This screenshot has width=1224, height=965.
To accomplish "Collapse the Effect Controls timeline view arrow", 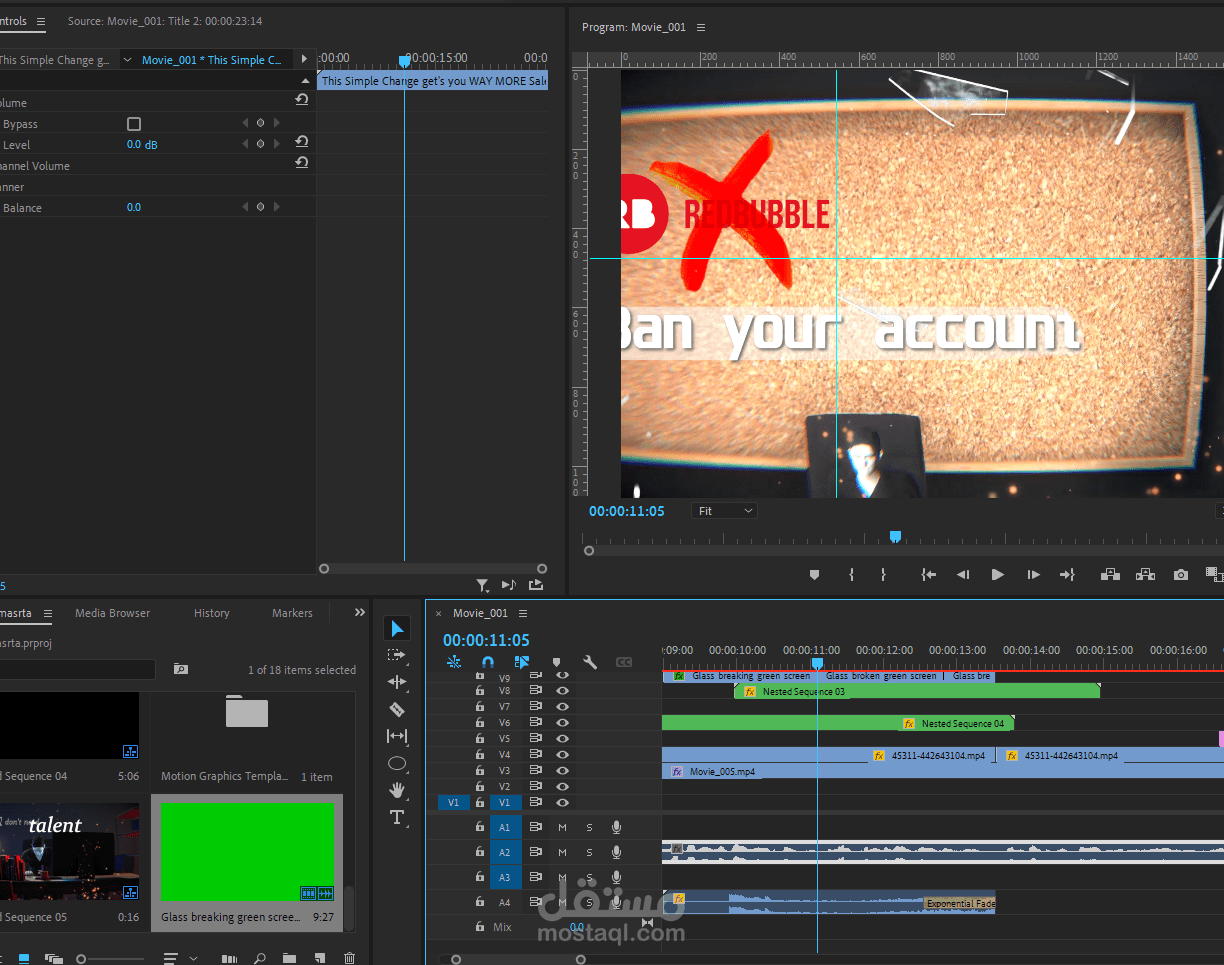I will click(x=304, y=59).
